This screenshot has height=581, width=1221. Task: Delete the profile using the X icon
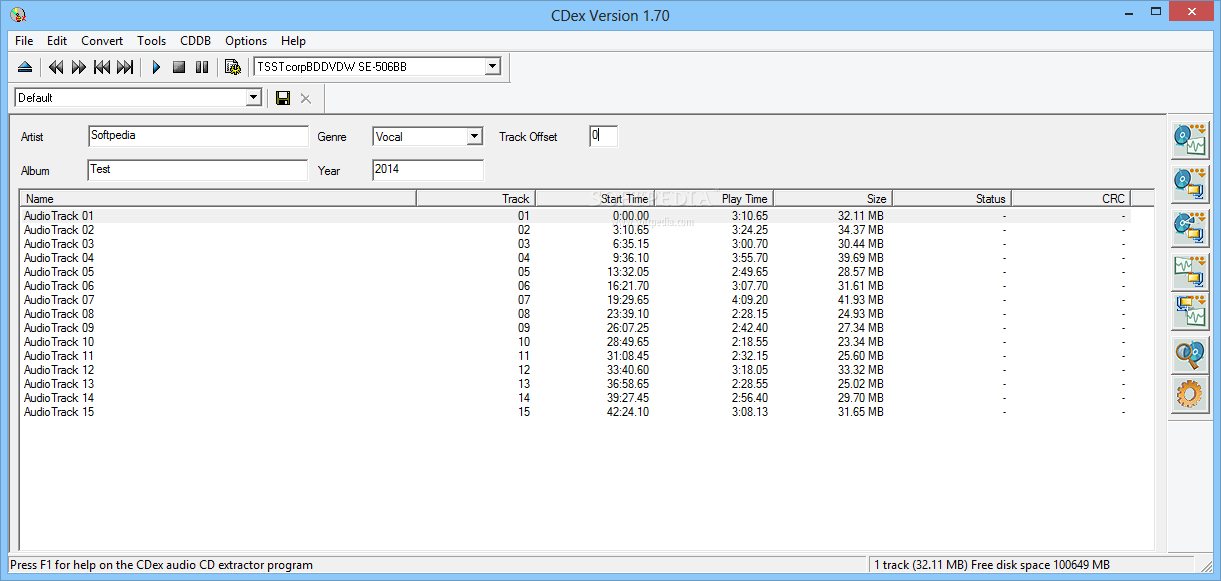[x=306, y=98]
